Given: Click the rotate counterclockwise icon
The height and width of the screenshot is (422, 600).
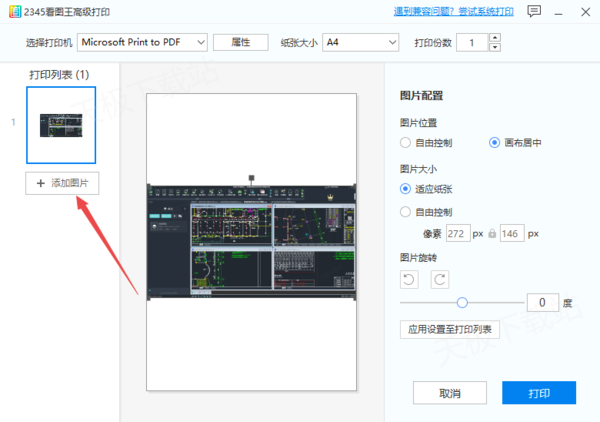Looking at the screenshot, I should click(407, 278).
